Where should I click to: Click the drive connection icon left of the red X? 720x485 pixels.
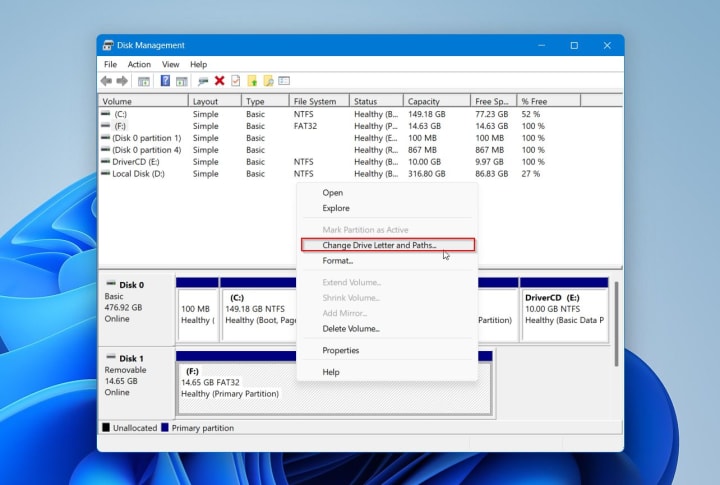click(x=203, y=81)
